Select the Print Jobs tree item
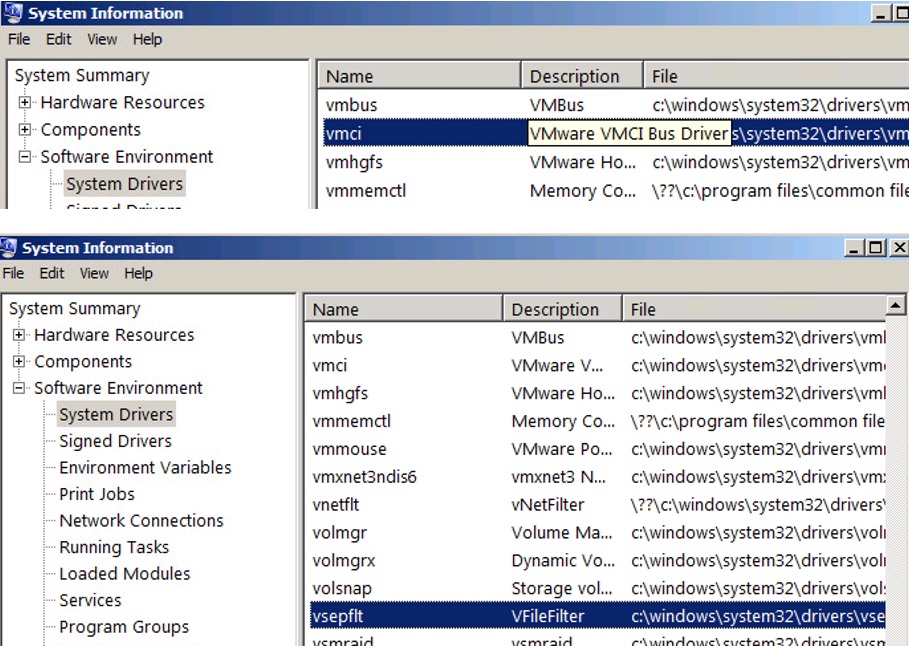 (x=96, y=494)
